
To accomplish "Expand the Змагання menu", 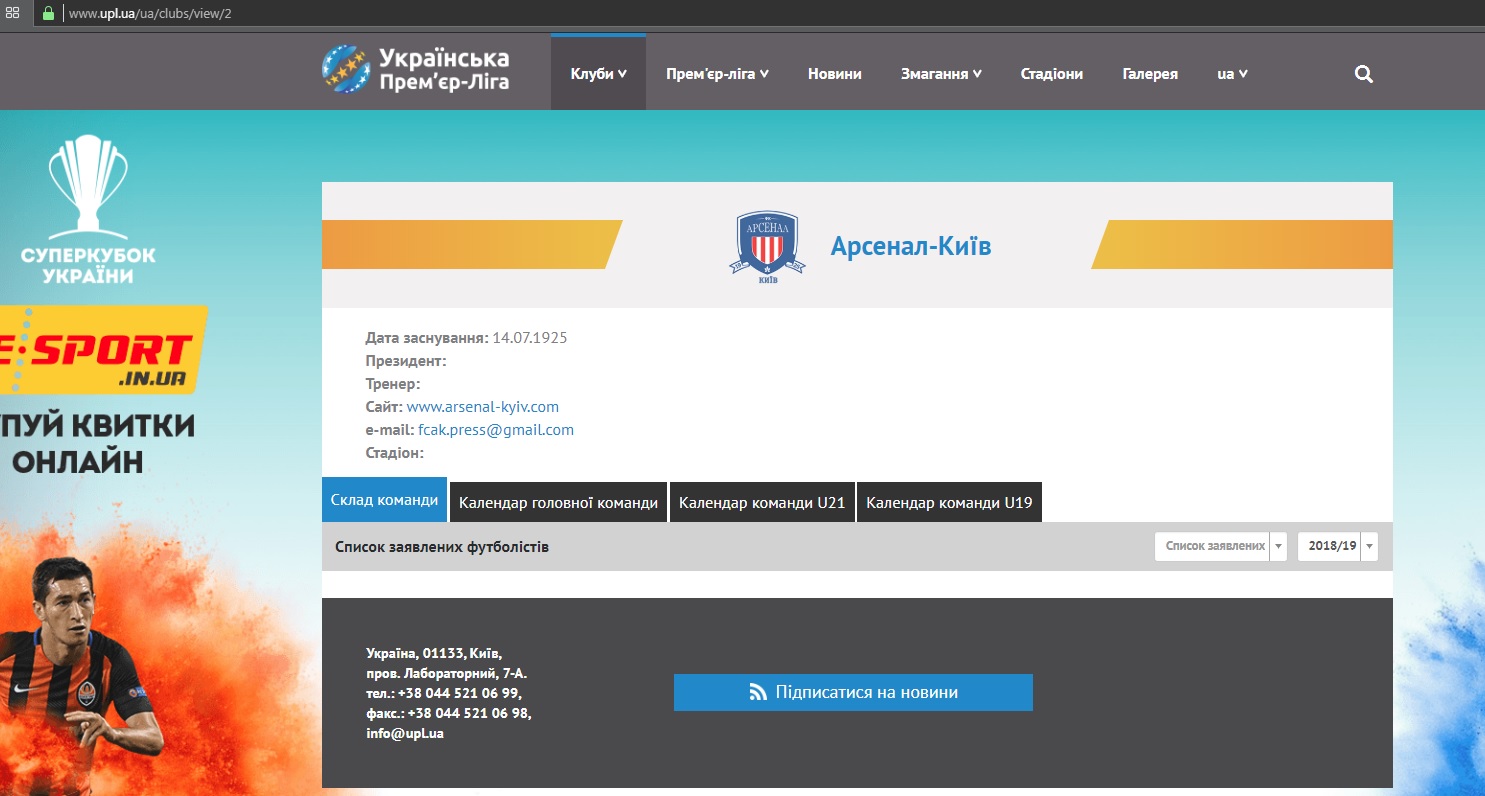I will tap(941, 74).
